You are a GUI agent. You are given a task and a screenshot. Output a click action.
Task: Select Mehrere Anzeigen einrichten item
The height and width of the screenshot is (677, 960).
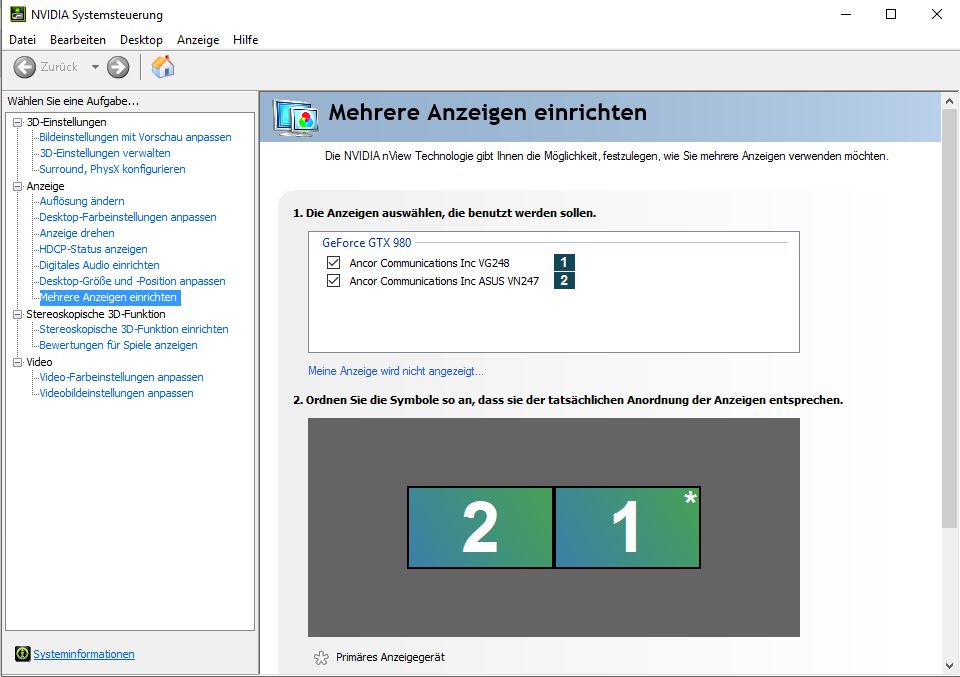point(109,297)
